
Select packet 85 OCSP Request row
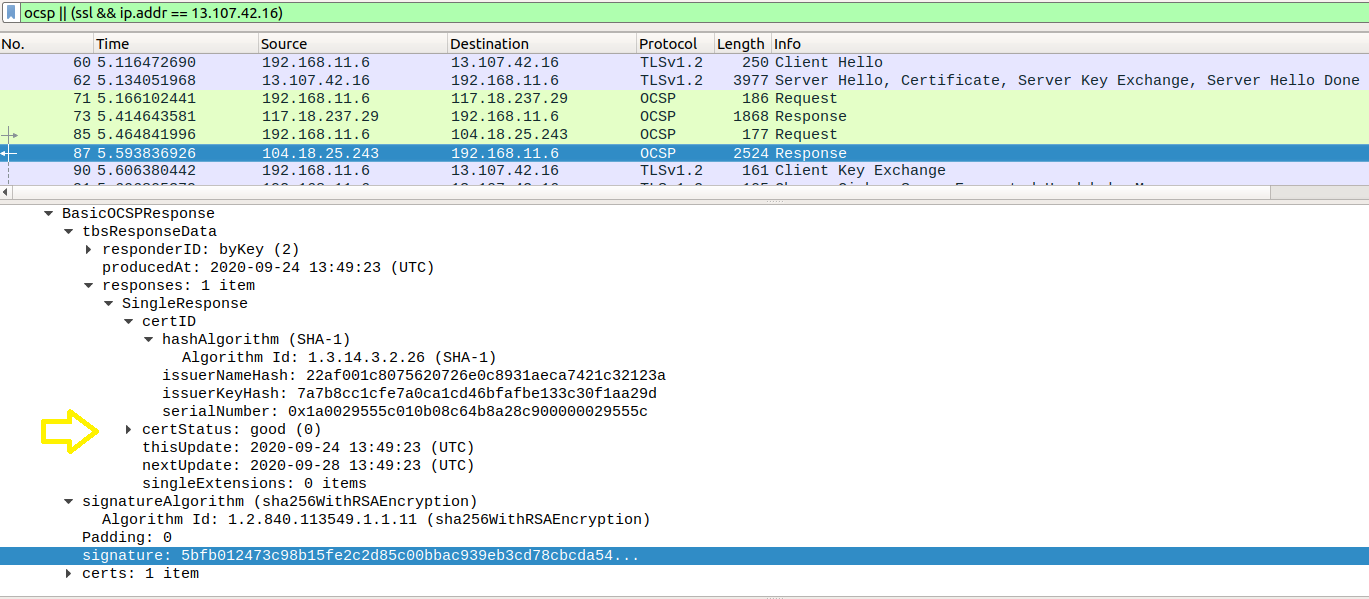tap(684, 134)
